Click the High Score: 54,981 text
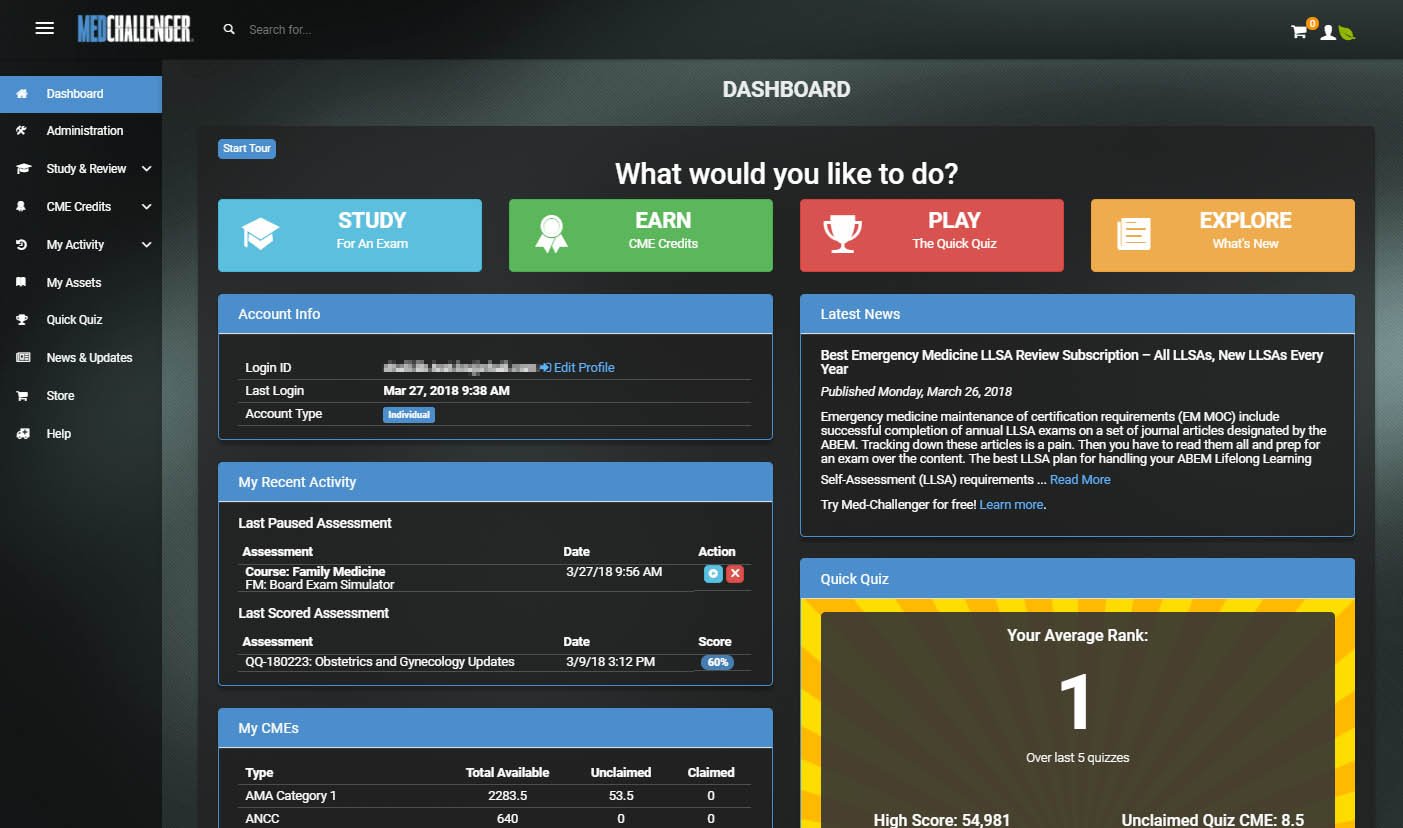Screen dimensions: 1403x828 [x=942, y=819]
